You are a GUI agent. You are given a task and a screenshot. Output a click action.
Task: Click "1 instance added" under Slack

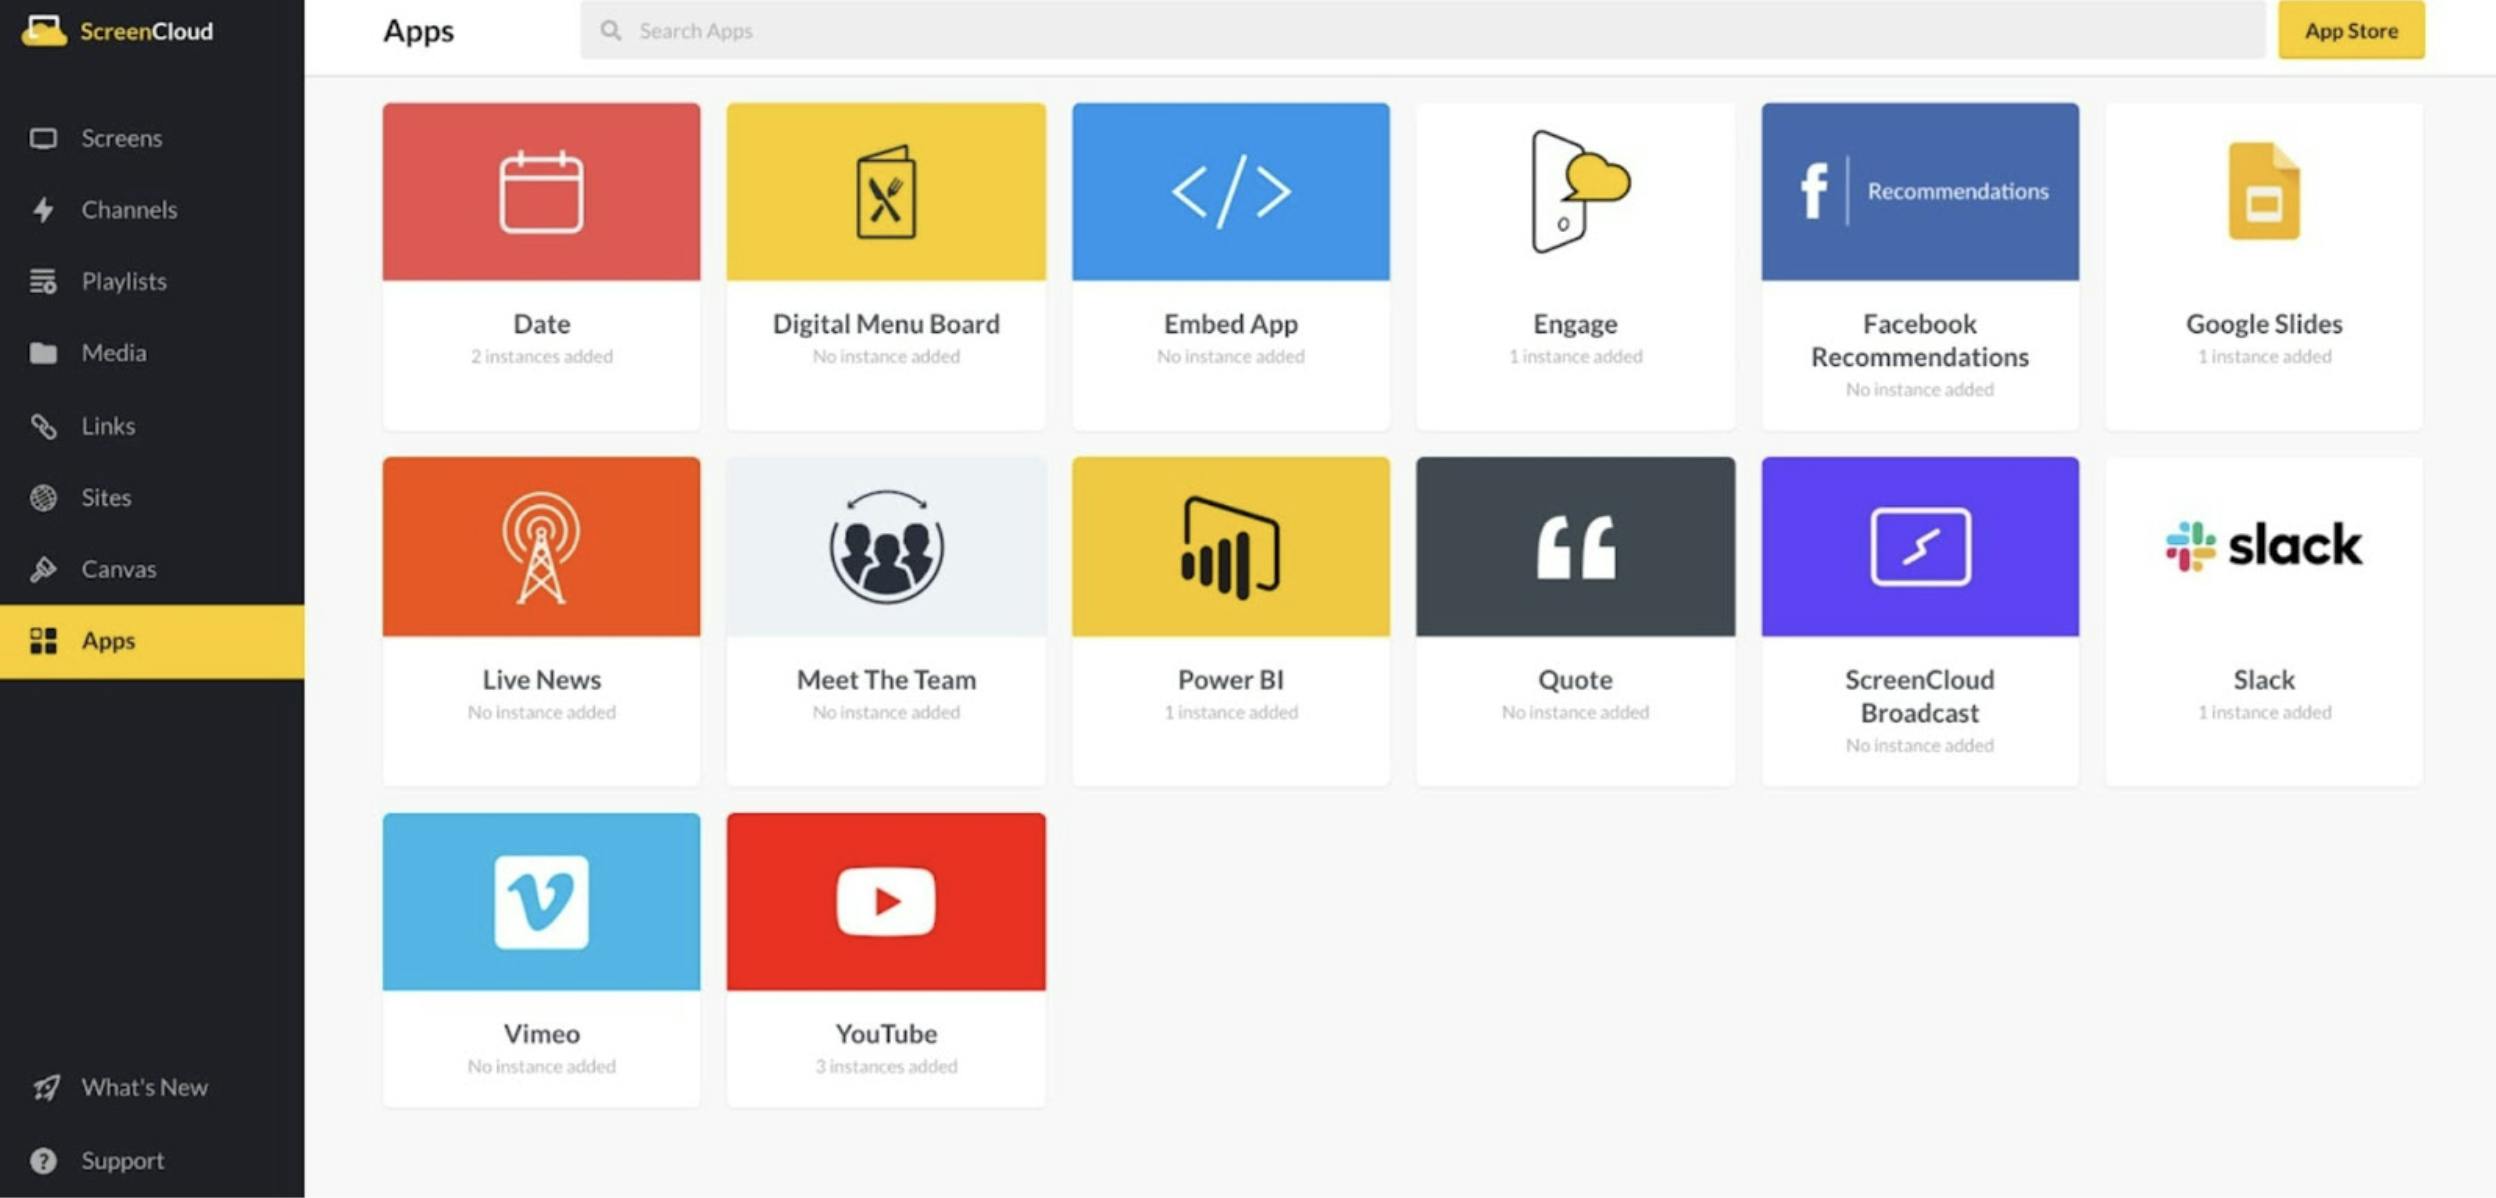pyautogui.click(x=2264, y=713)
